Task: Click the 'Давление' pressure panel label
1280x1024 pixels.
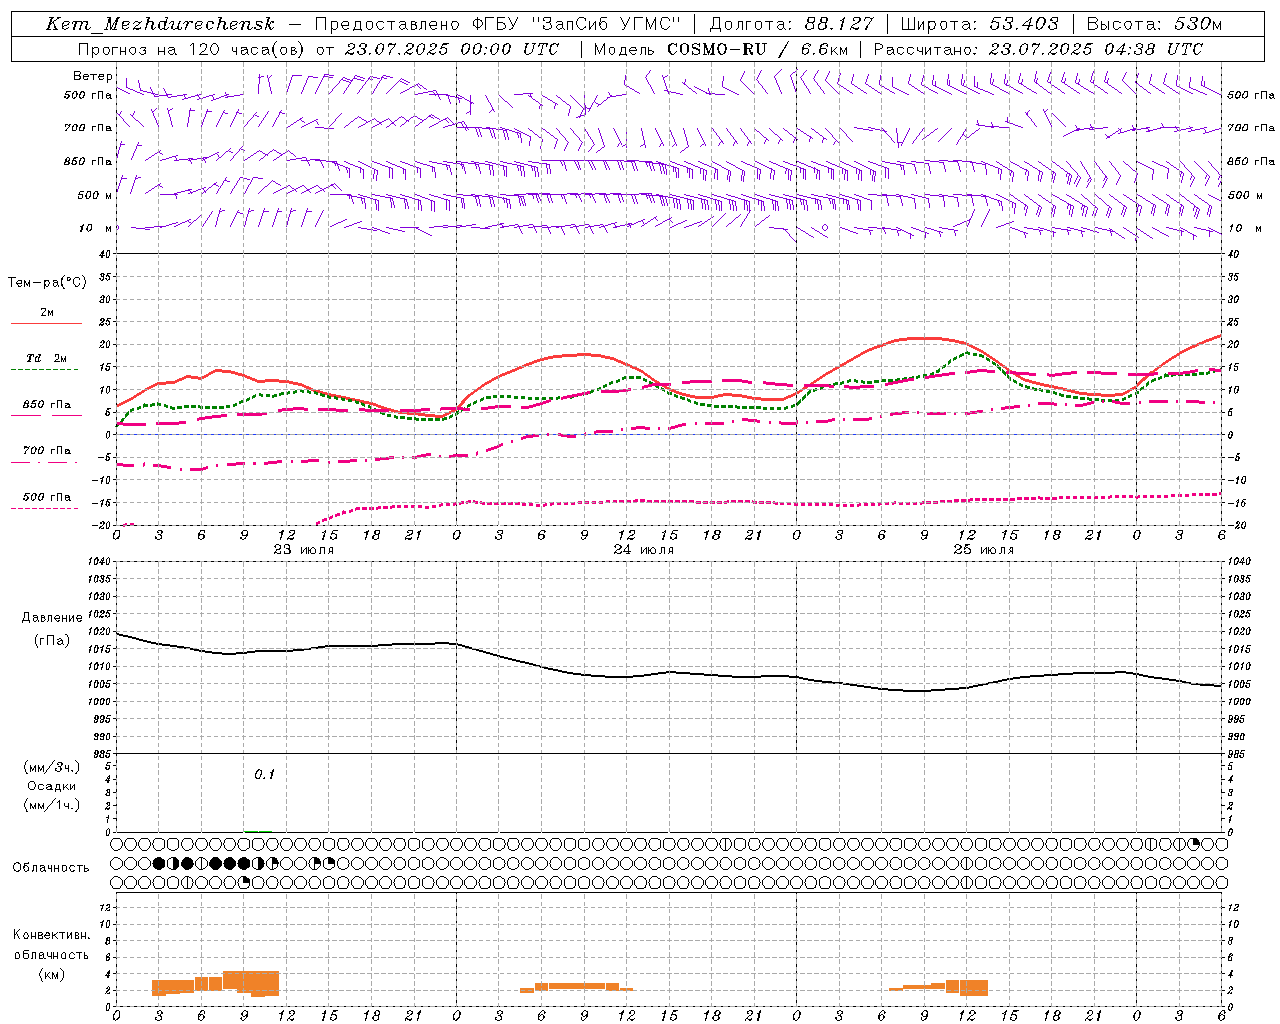Action: (x=52, y=617)
